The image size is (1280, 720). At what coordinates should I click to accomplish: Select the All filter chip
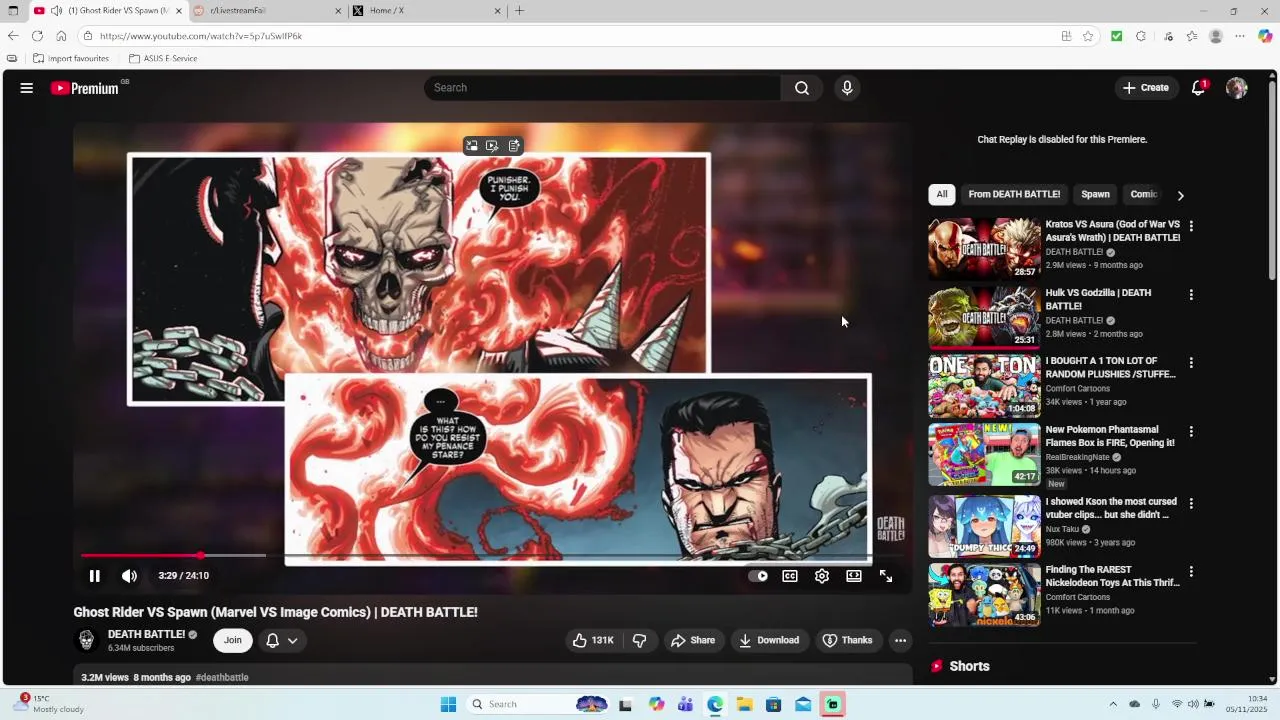click(941, 194)
